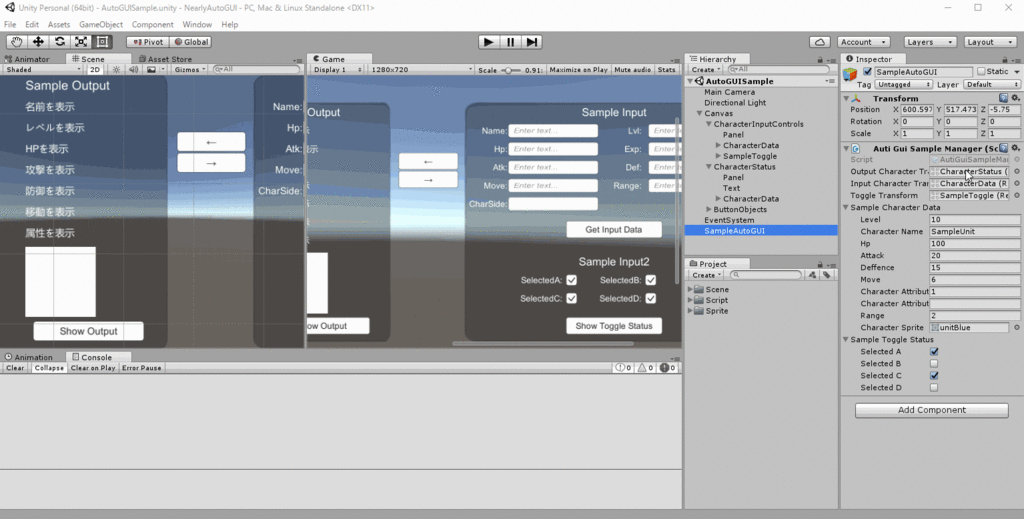Uncheck SelectedA in Game view
This screenshot has width=1024, height=519.
(x=571, y=280)
